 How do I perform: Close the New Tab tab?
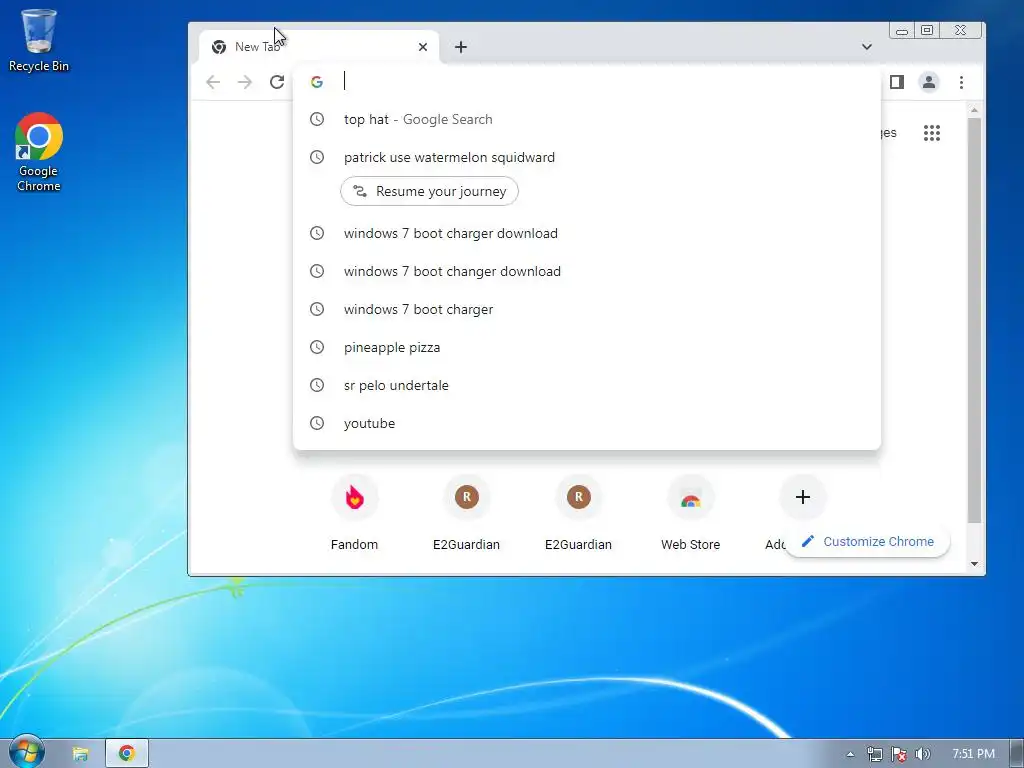tap(423, 47)
